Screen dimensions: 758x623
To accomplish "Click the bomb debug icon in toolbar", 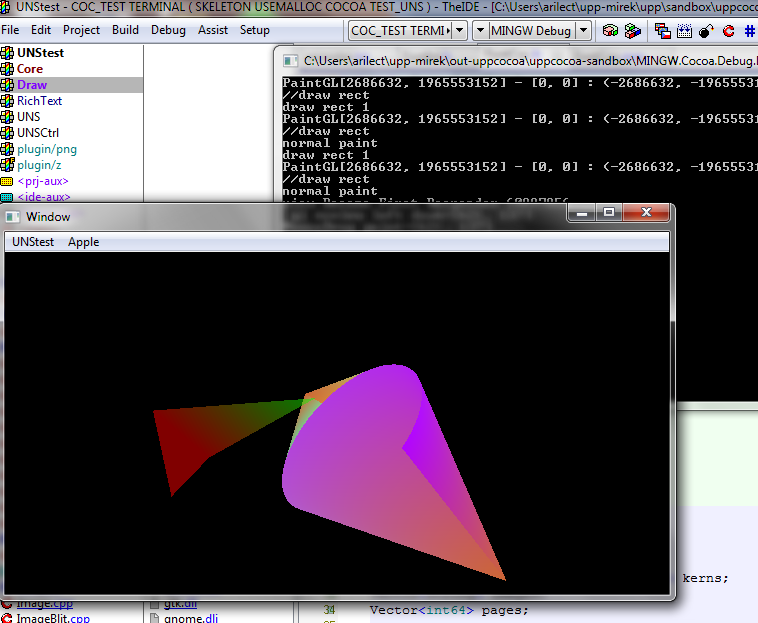I will coord(706,31).
